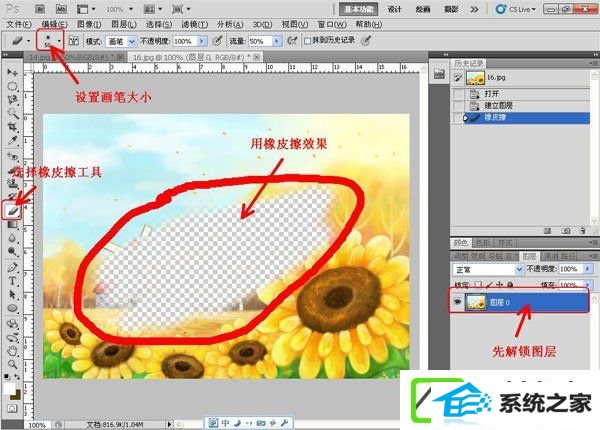Image resolution: width=600 pixels, height=430 pixels.
Task: Select the Horizontal Type tool
Action: pos(12,281)
